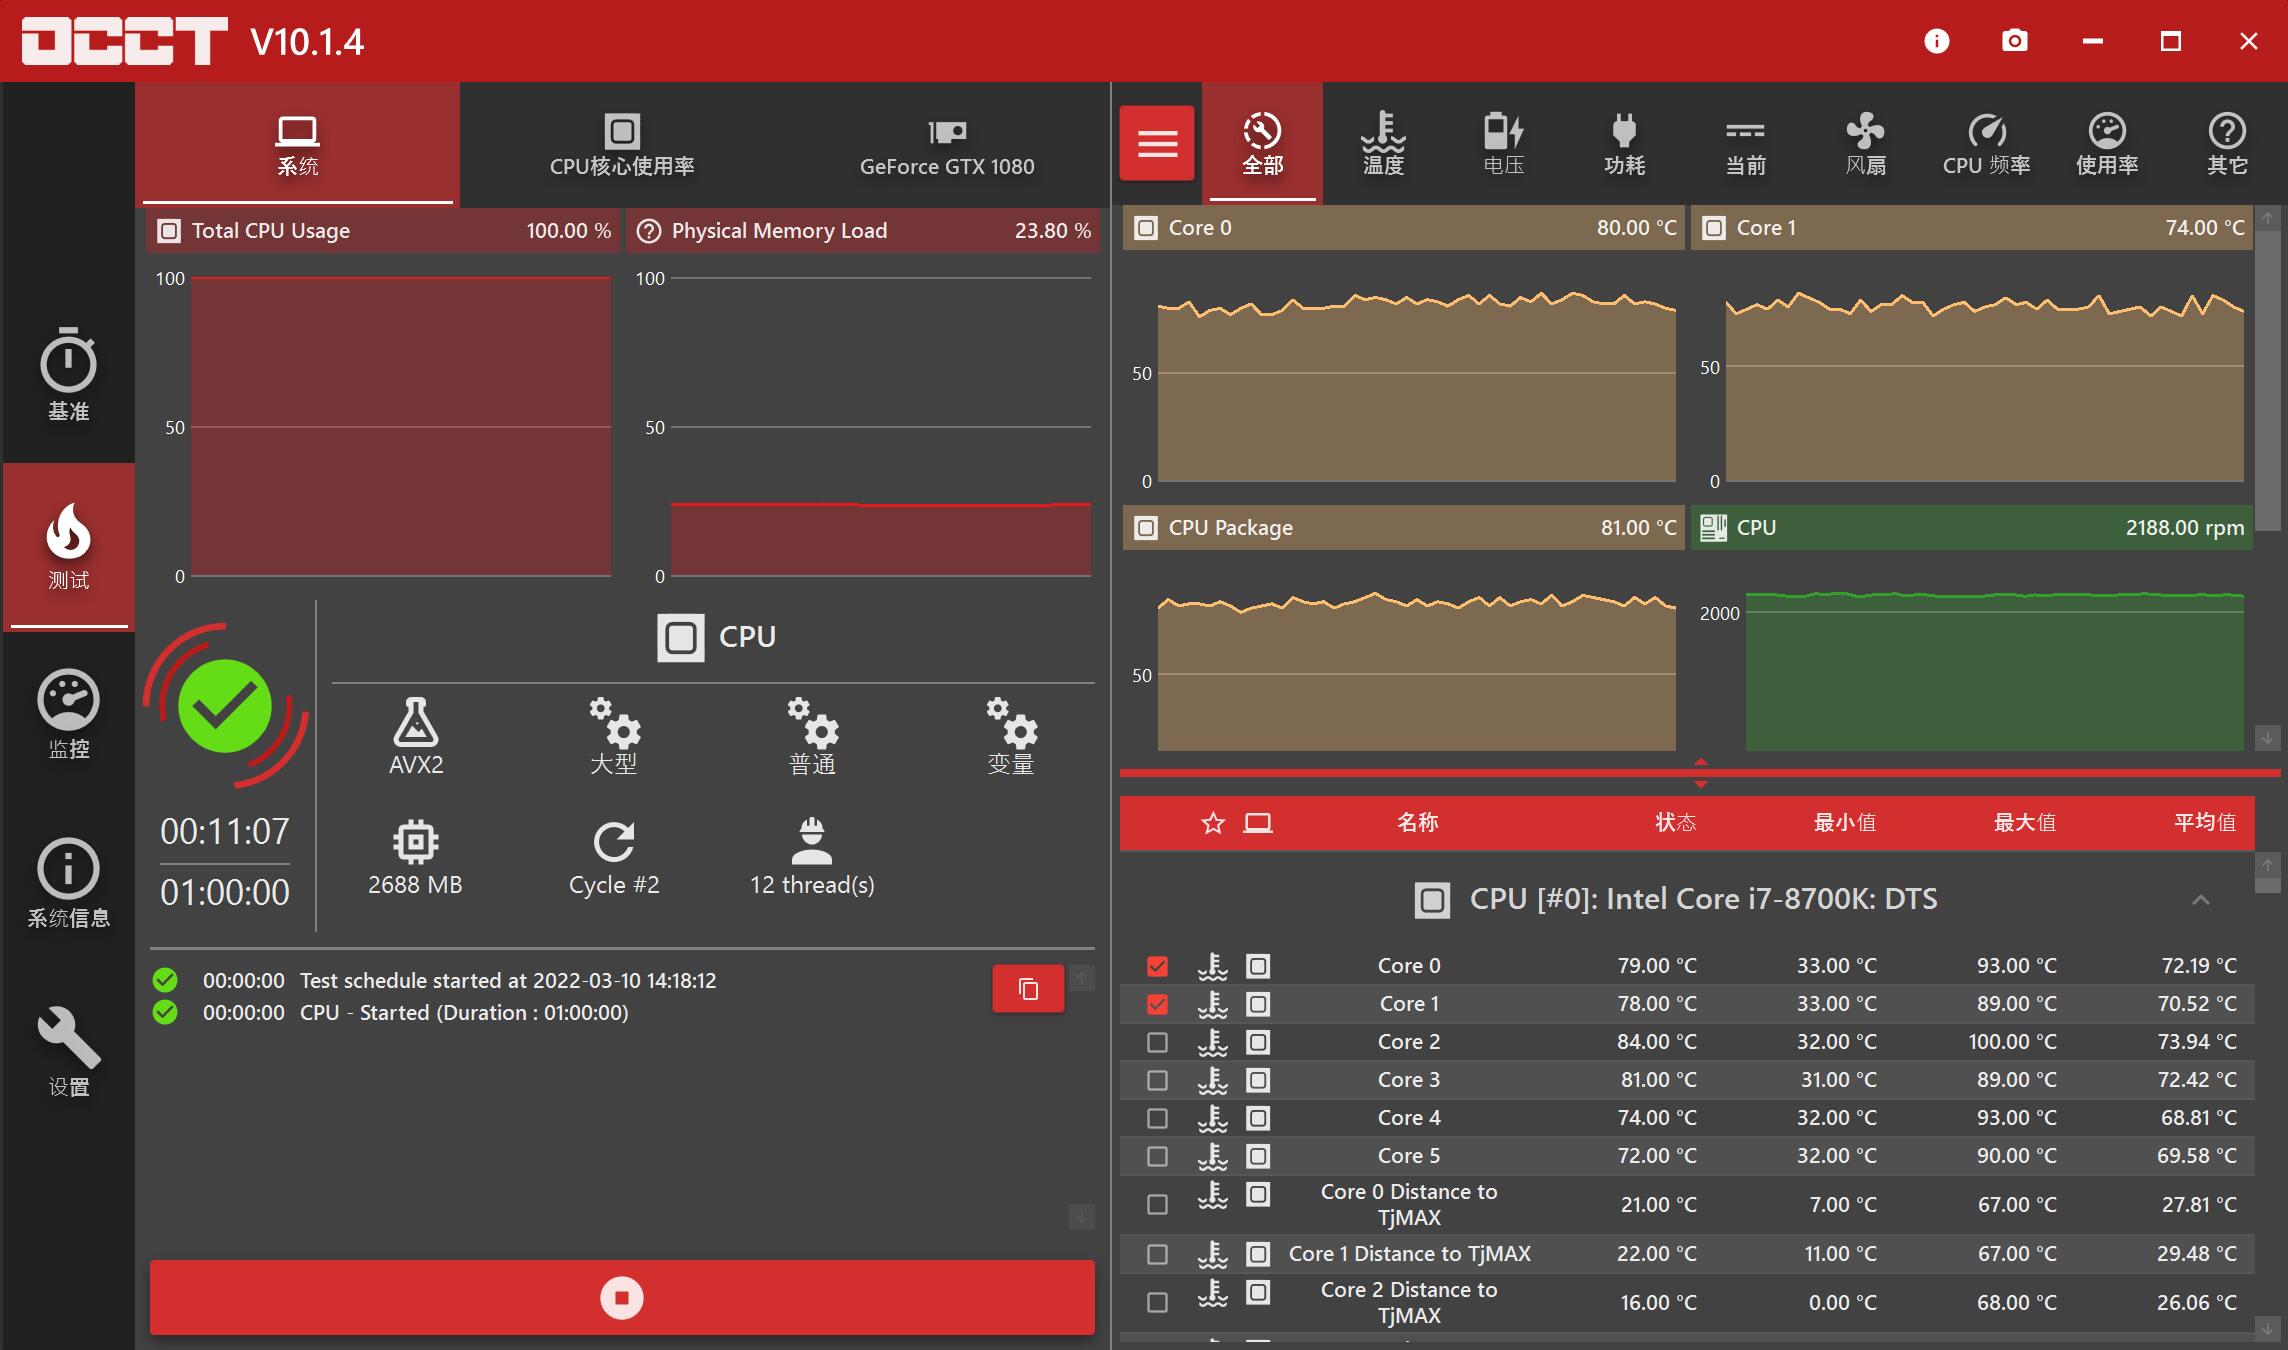This screenshot has height=1350, width=2288.
Task: Switch to CPU核心使用率 tab
Action: (620, 145)
